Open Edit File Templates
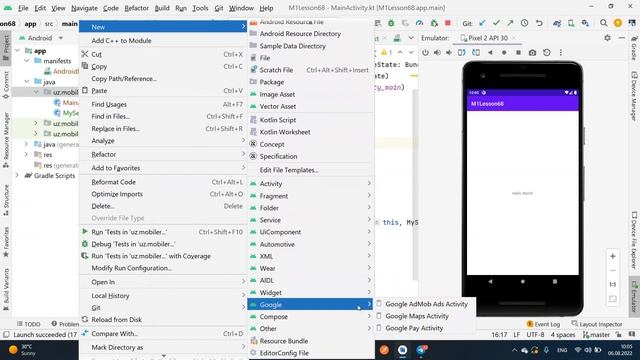This screenshot has height=360, width=640. pos(310,170)
